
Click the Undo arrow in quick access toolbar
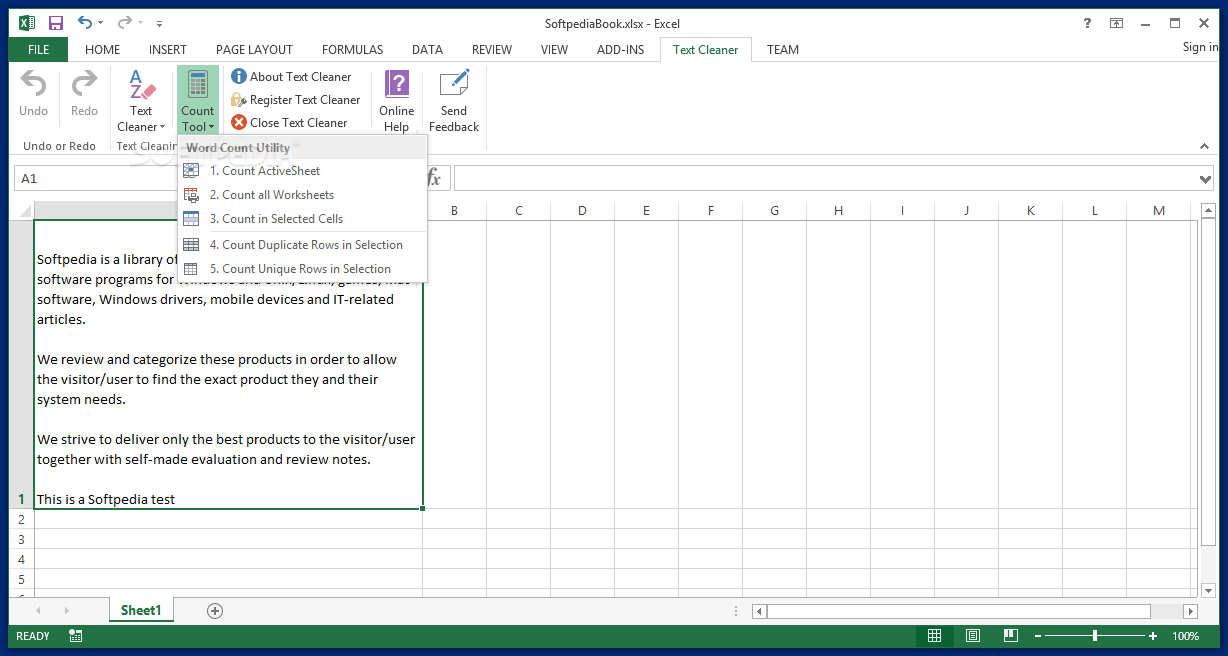click(85, 22)
